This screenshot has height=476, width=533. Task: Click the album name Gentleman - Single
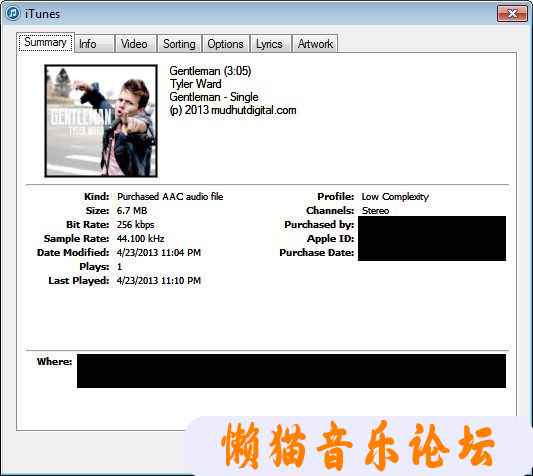pos(214,97)
